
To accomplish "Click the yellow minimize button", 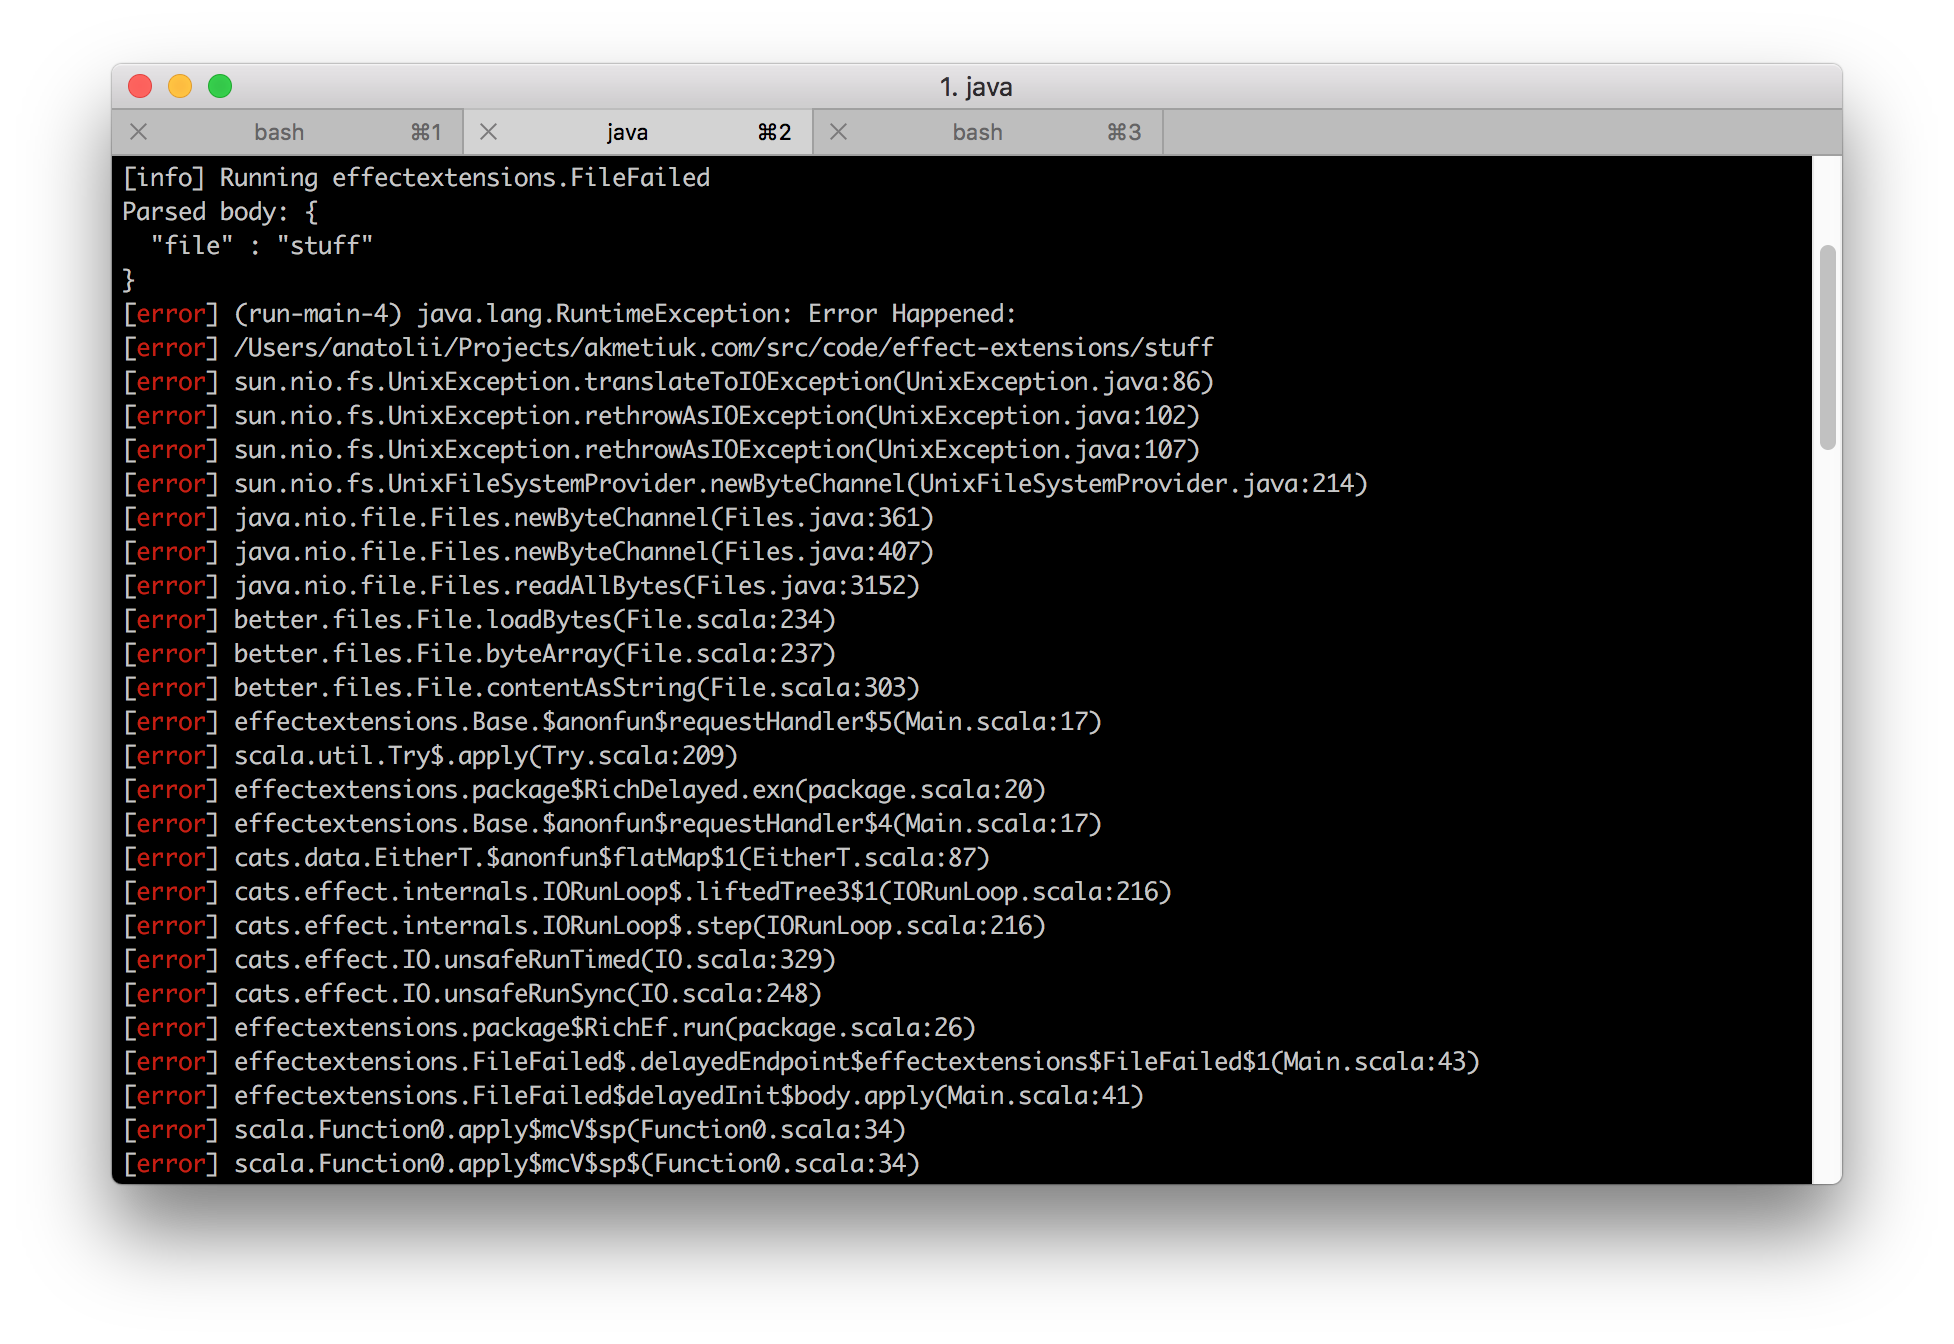I will click(180, 86).
